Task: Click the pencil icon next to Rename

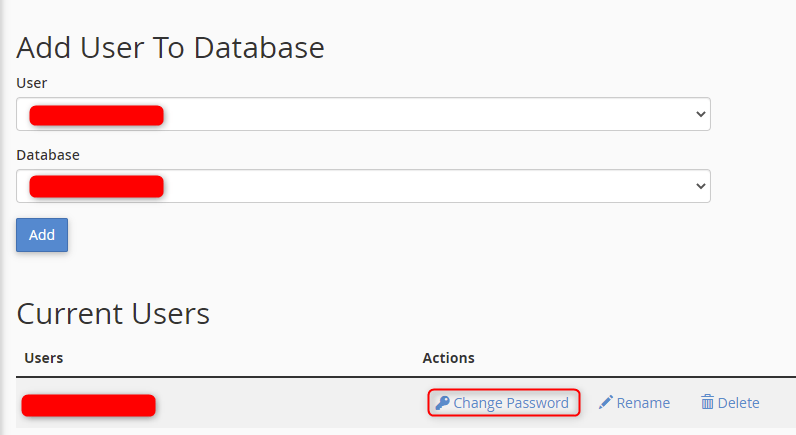Action: pyautogui.click(x=606, y=403)
